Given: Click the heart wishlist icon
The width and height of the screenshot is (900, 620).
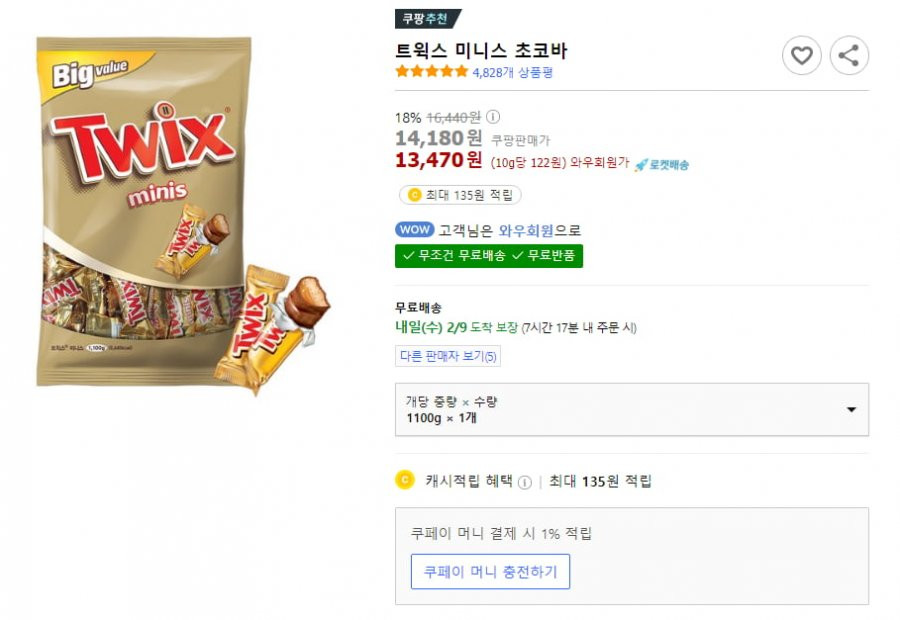Looking at the screenshot, I should (x=801, y=56).
